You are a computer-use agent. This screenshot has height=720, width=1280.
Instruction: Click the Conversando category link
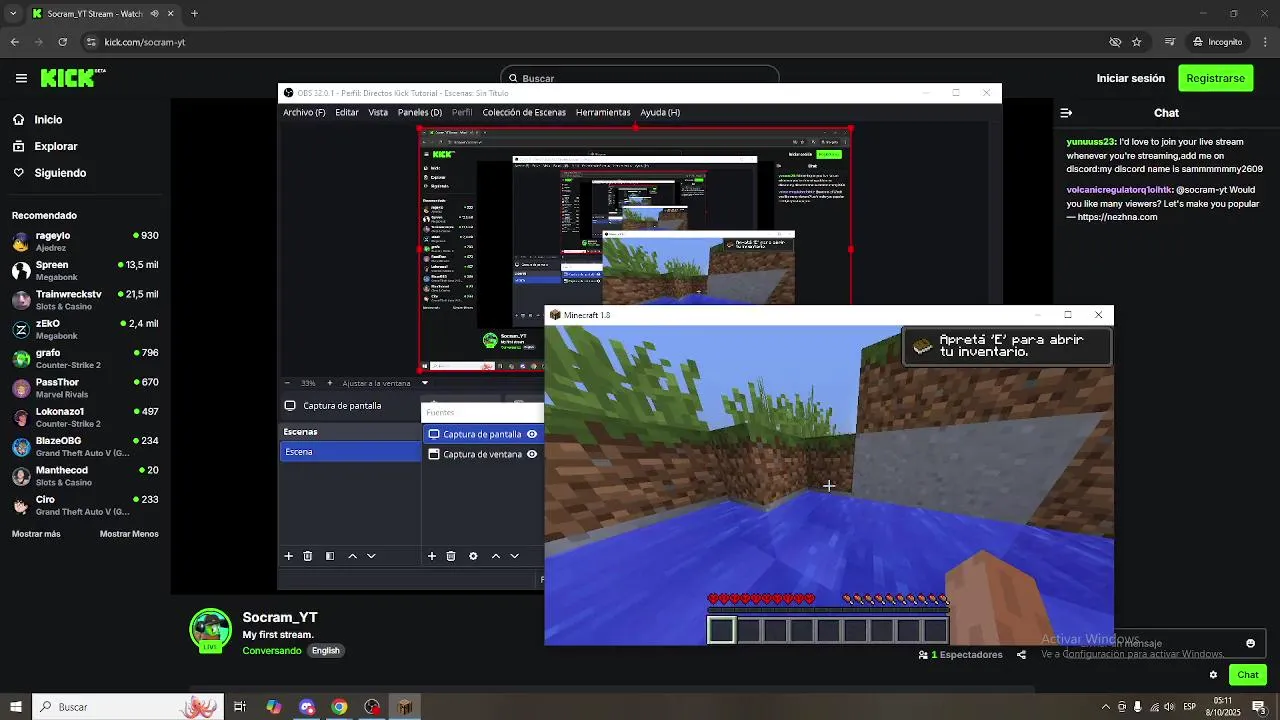[271, 651]
